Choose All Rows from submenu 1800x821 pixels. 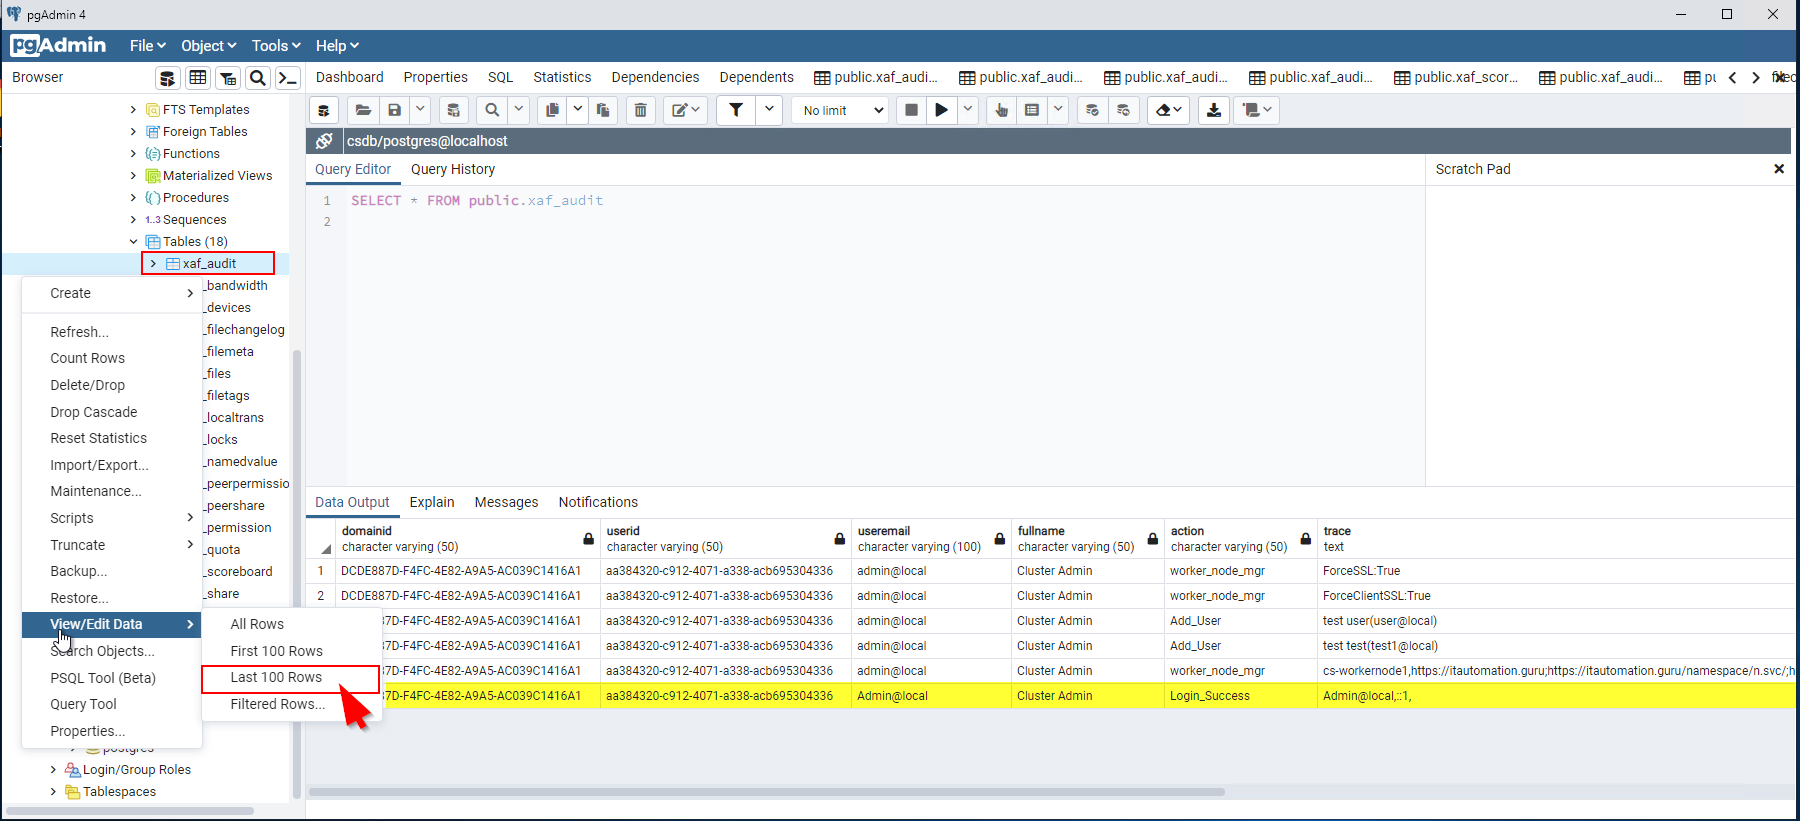pyautogui.click(x=290, y=624)
